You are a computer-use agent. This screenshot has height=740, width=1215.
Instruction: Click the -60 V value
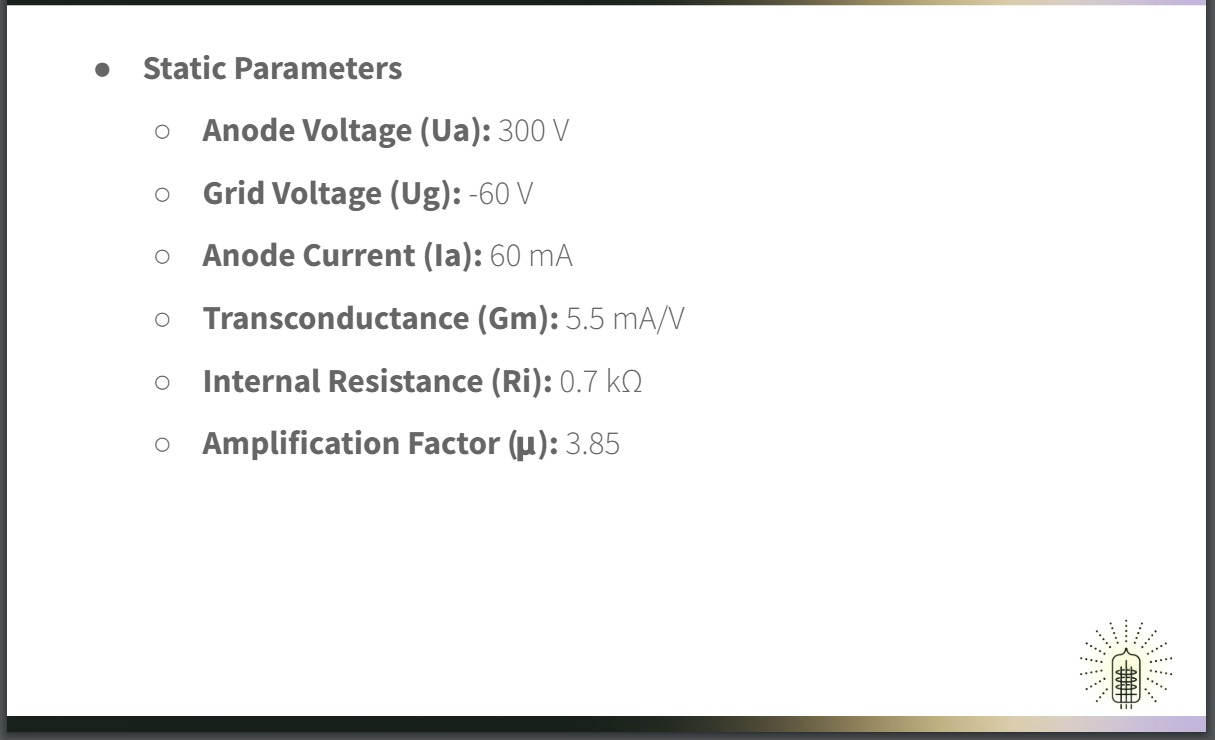tap(500, 194)
